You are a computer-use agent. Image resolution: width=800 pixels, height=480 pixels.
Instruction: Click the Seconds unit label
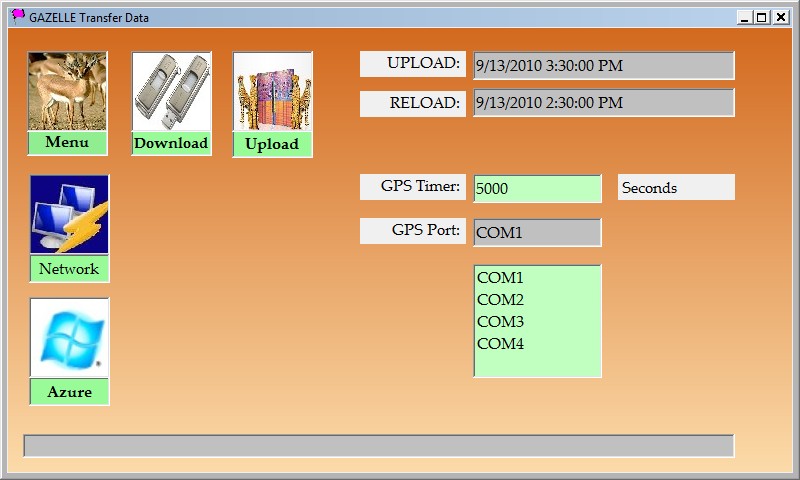click(676, 187)
